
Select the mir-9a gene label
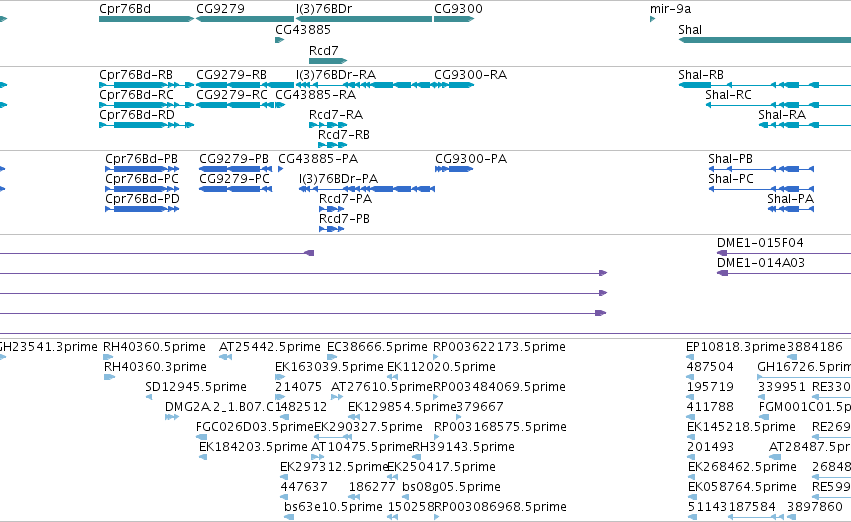pyautogui.click(x=671, y=9)
